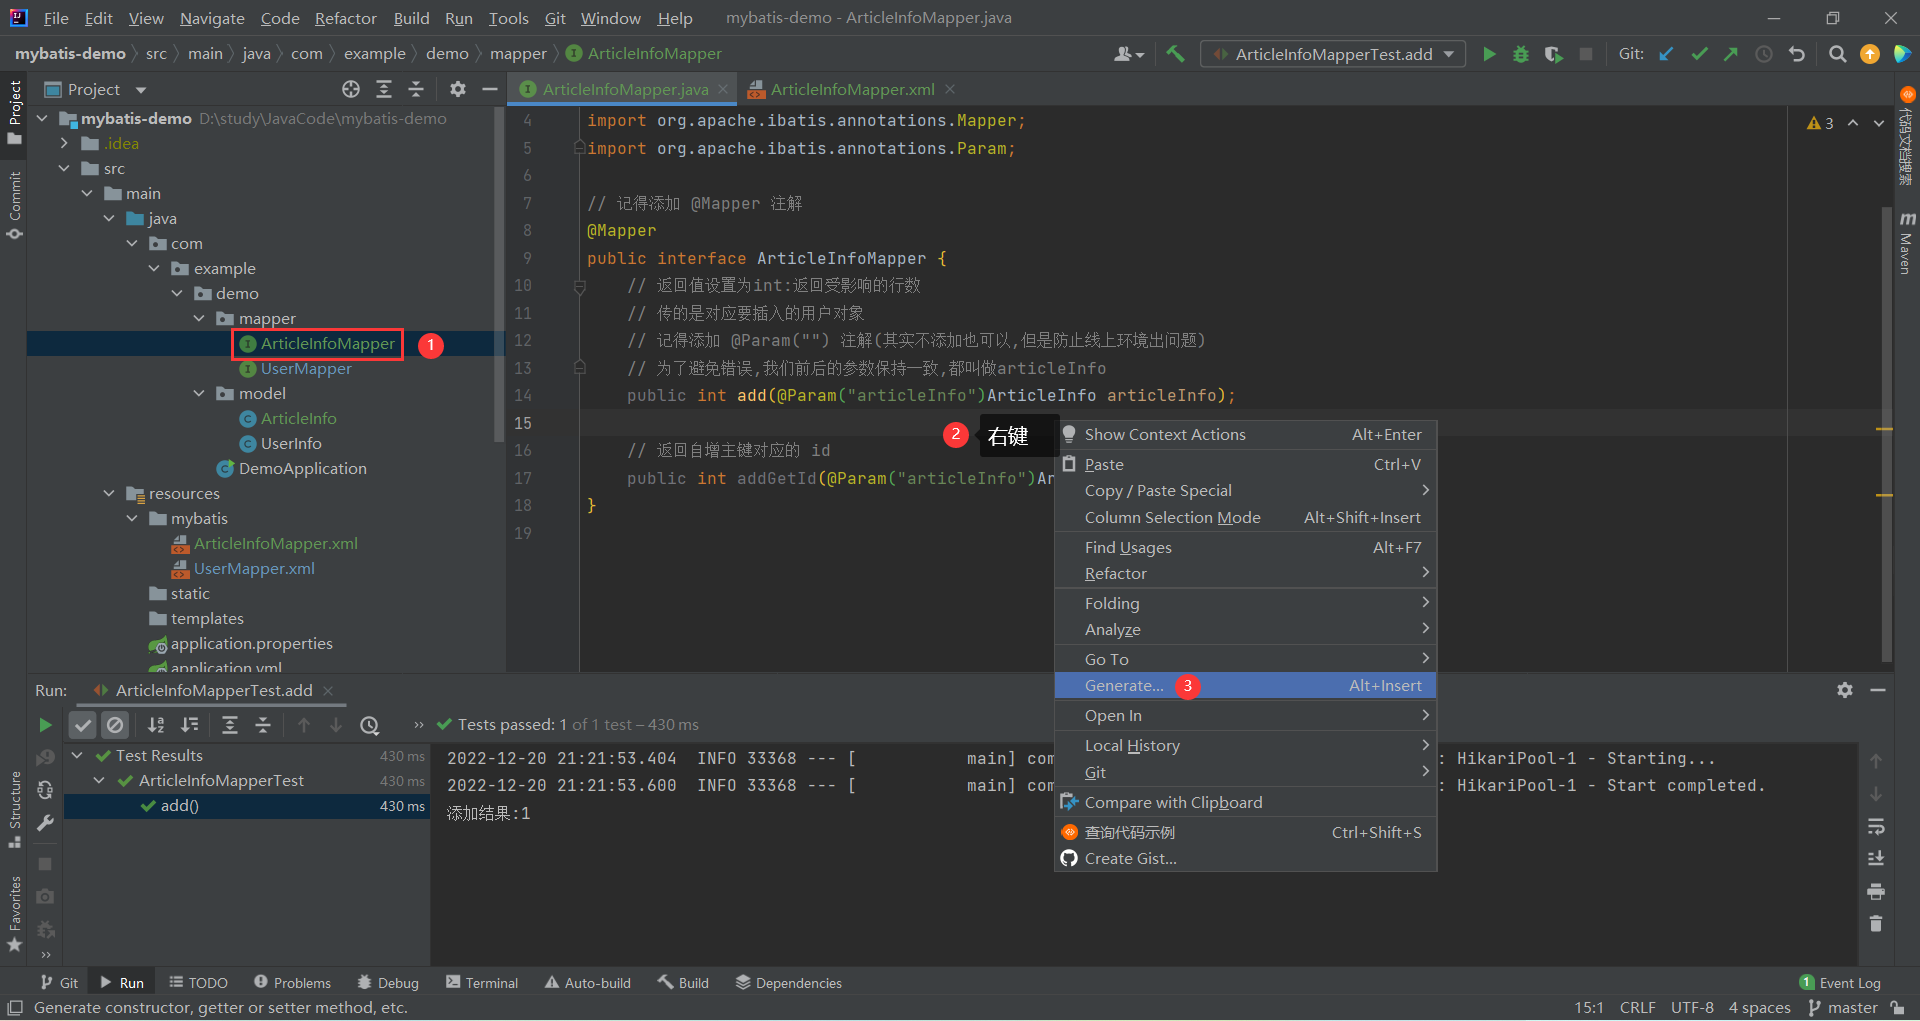
Task: Select Find Usages in context menu
Action: point(1245,547)
